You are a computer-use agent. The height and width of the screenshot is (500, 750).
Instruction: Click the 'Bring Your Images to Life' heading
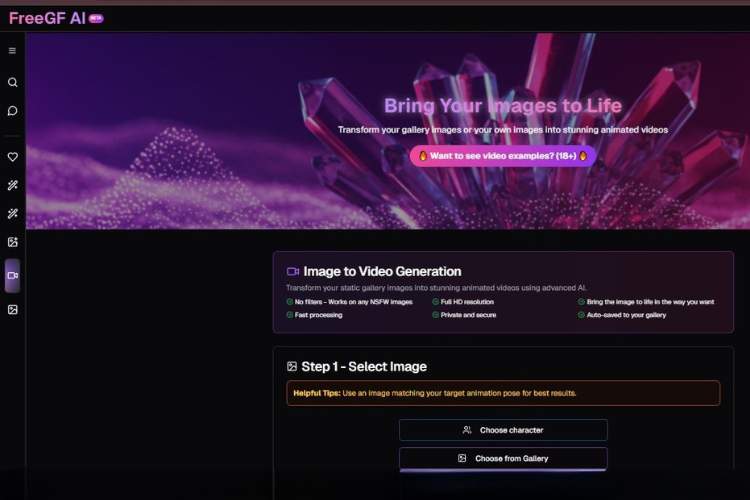coord(502,106)
